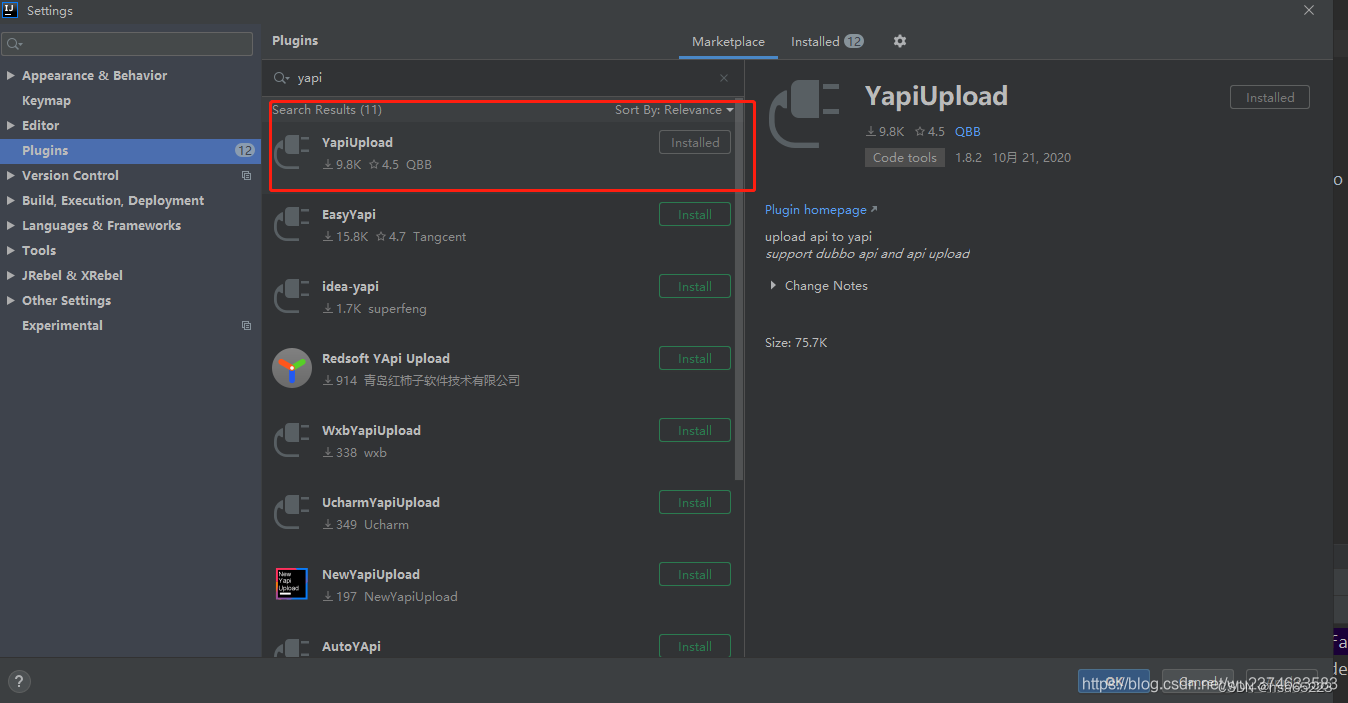
Task: Install the idea-yapi plugin
Action: point(695,287)
